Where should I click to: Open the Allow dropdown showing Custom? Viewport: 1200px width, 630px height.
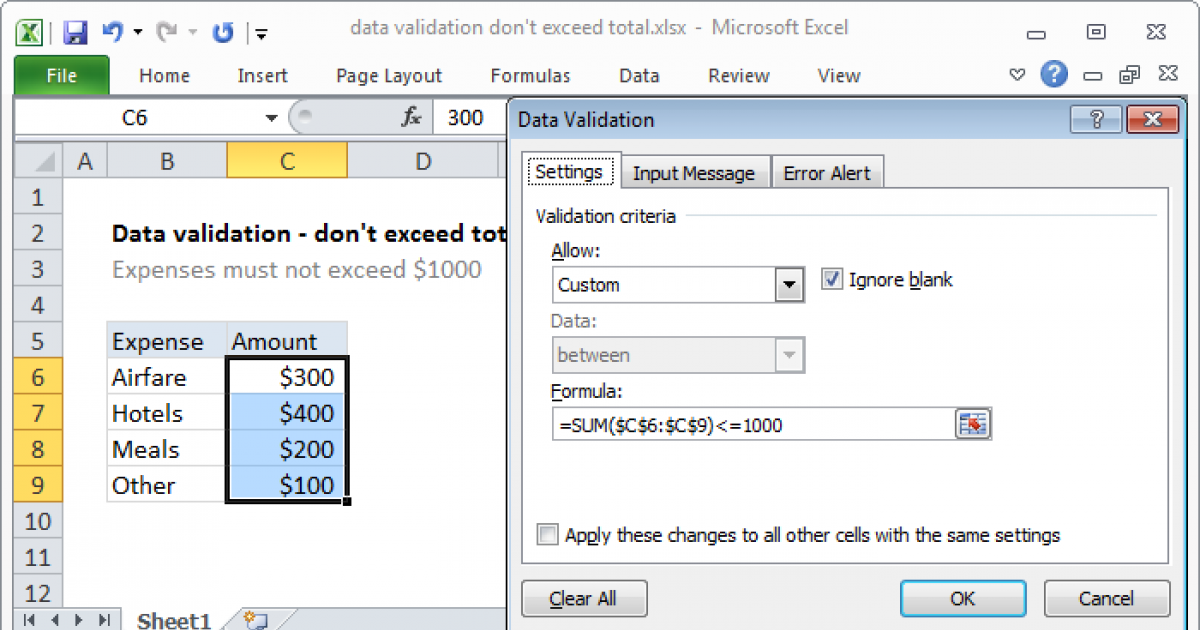789,285
